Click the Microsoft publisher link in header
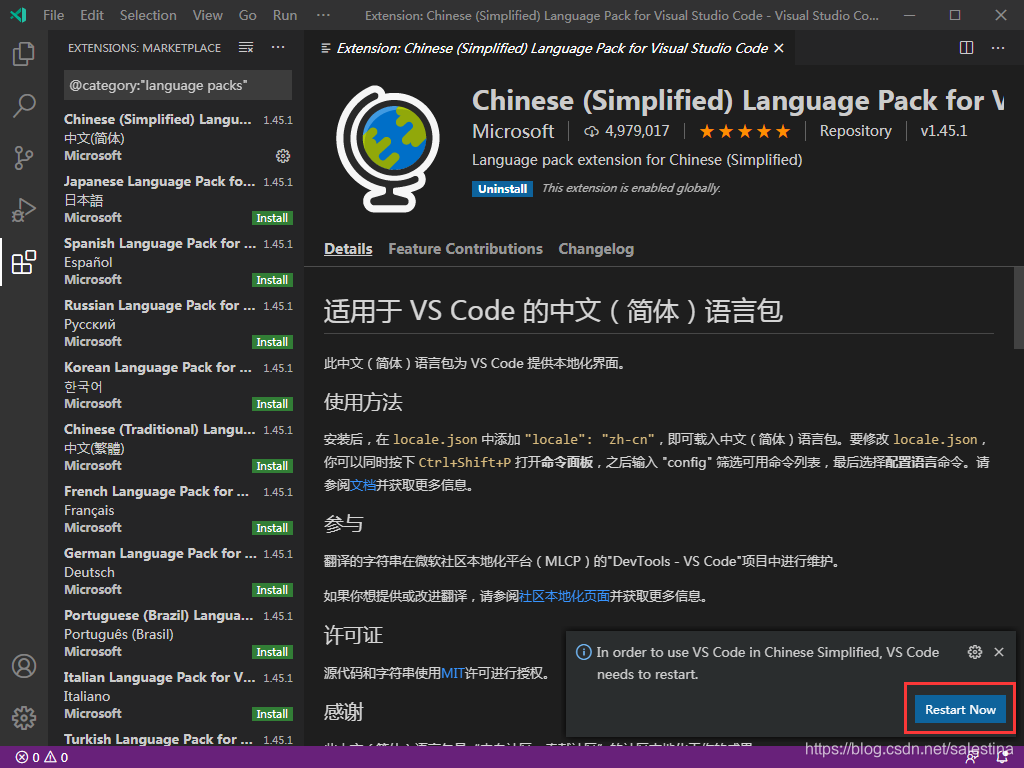 point(513,131)
